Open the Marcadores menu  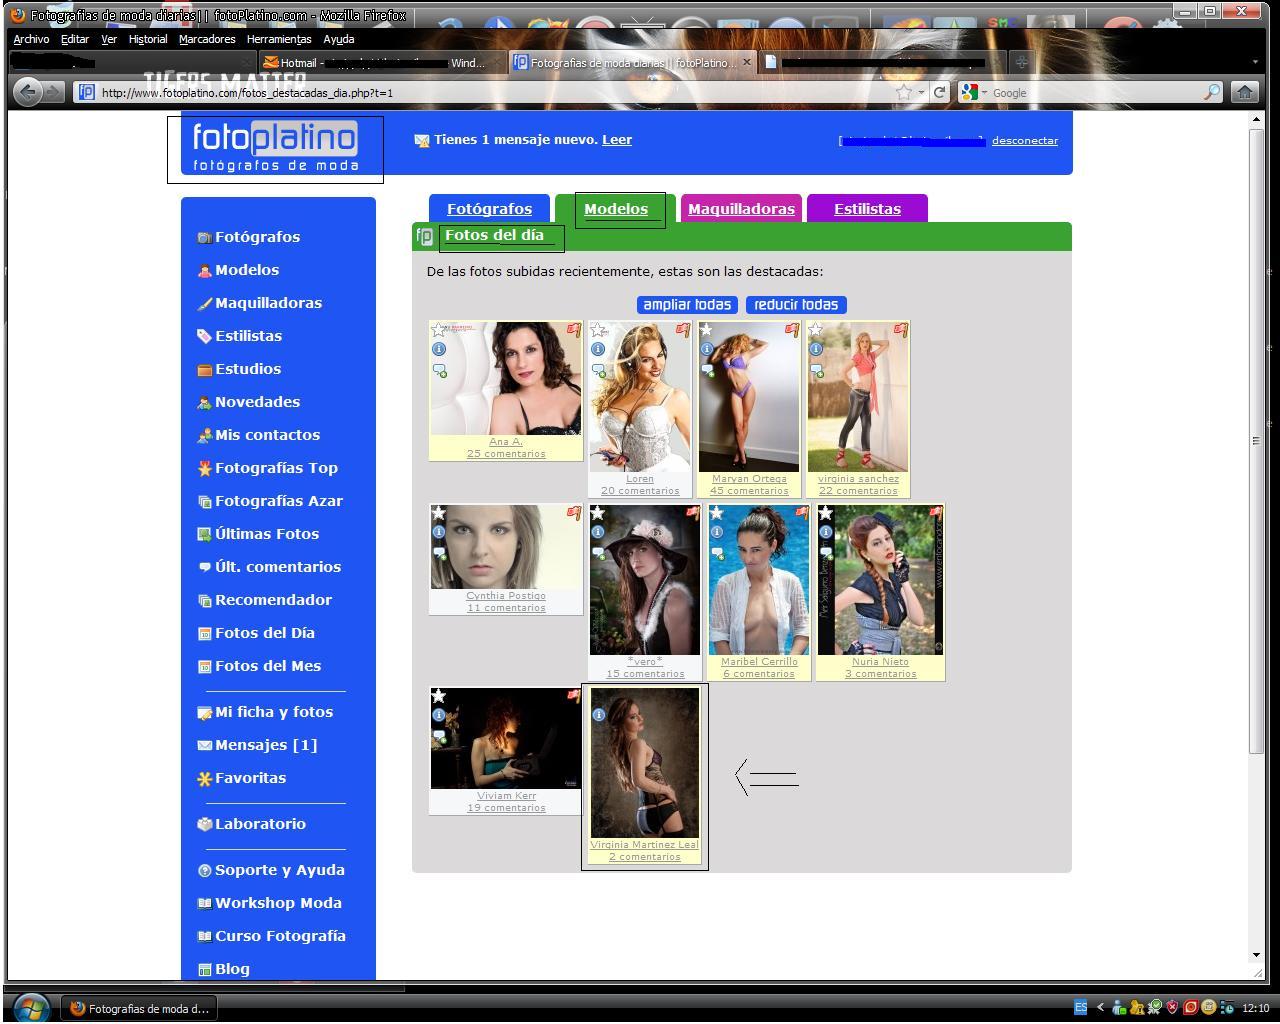pyautogui.click(x=207, y=39)
